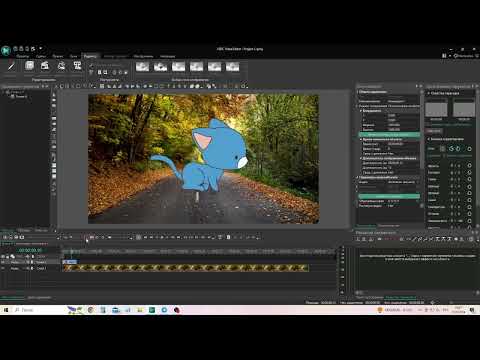
Task: Reset the angle value circular icon
Action: (x=469, y=149)
